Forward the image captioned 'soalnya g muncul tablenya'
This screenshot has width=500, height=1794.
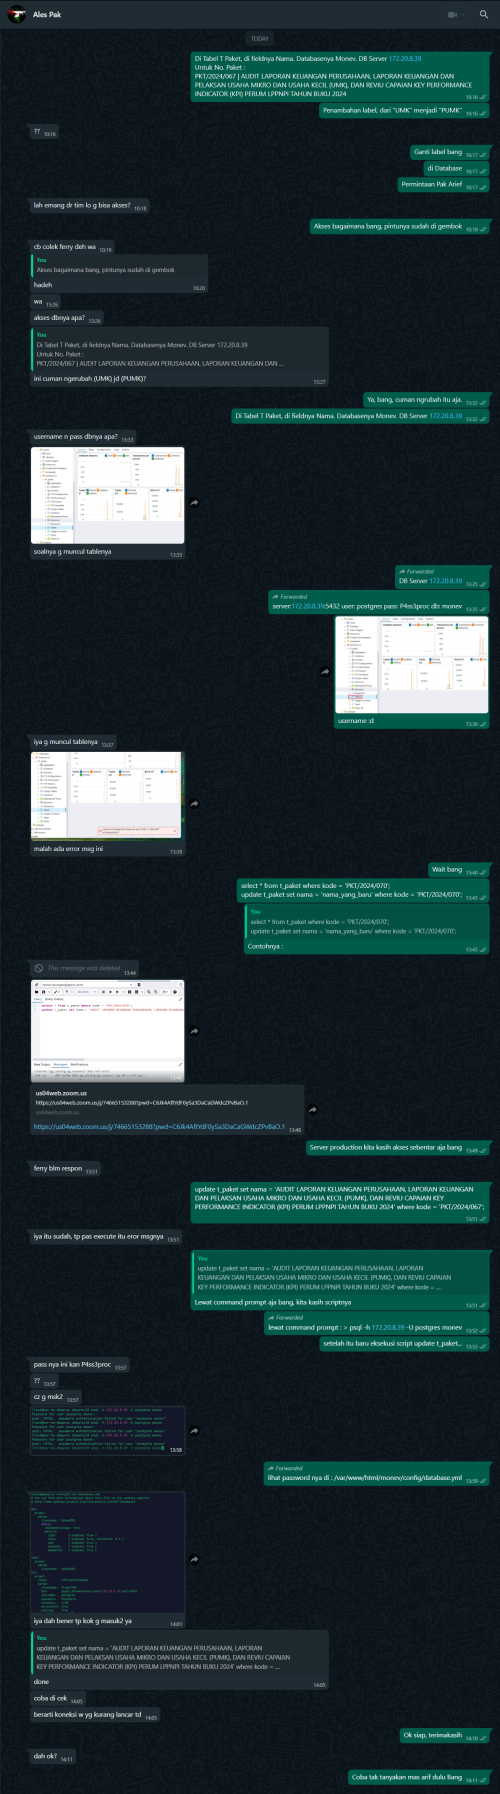tap(196, 502)
